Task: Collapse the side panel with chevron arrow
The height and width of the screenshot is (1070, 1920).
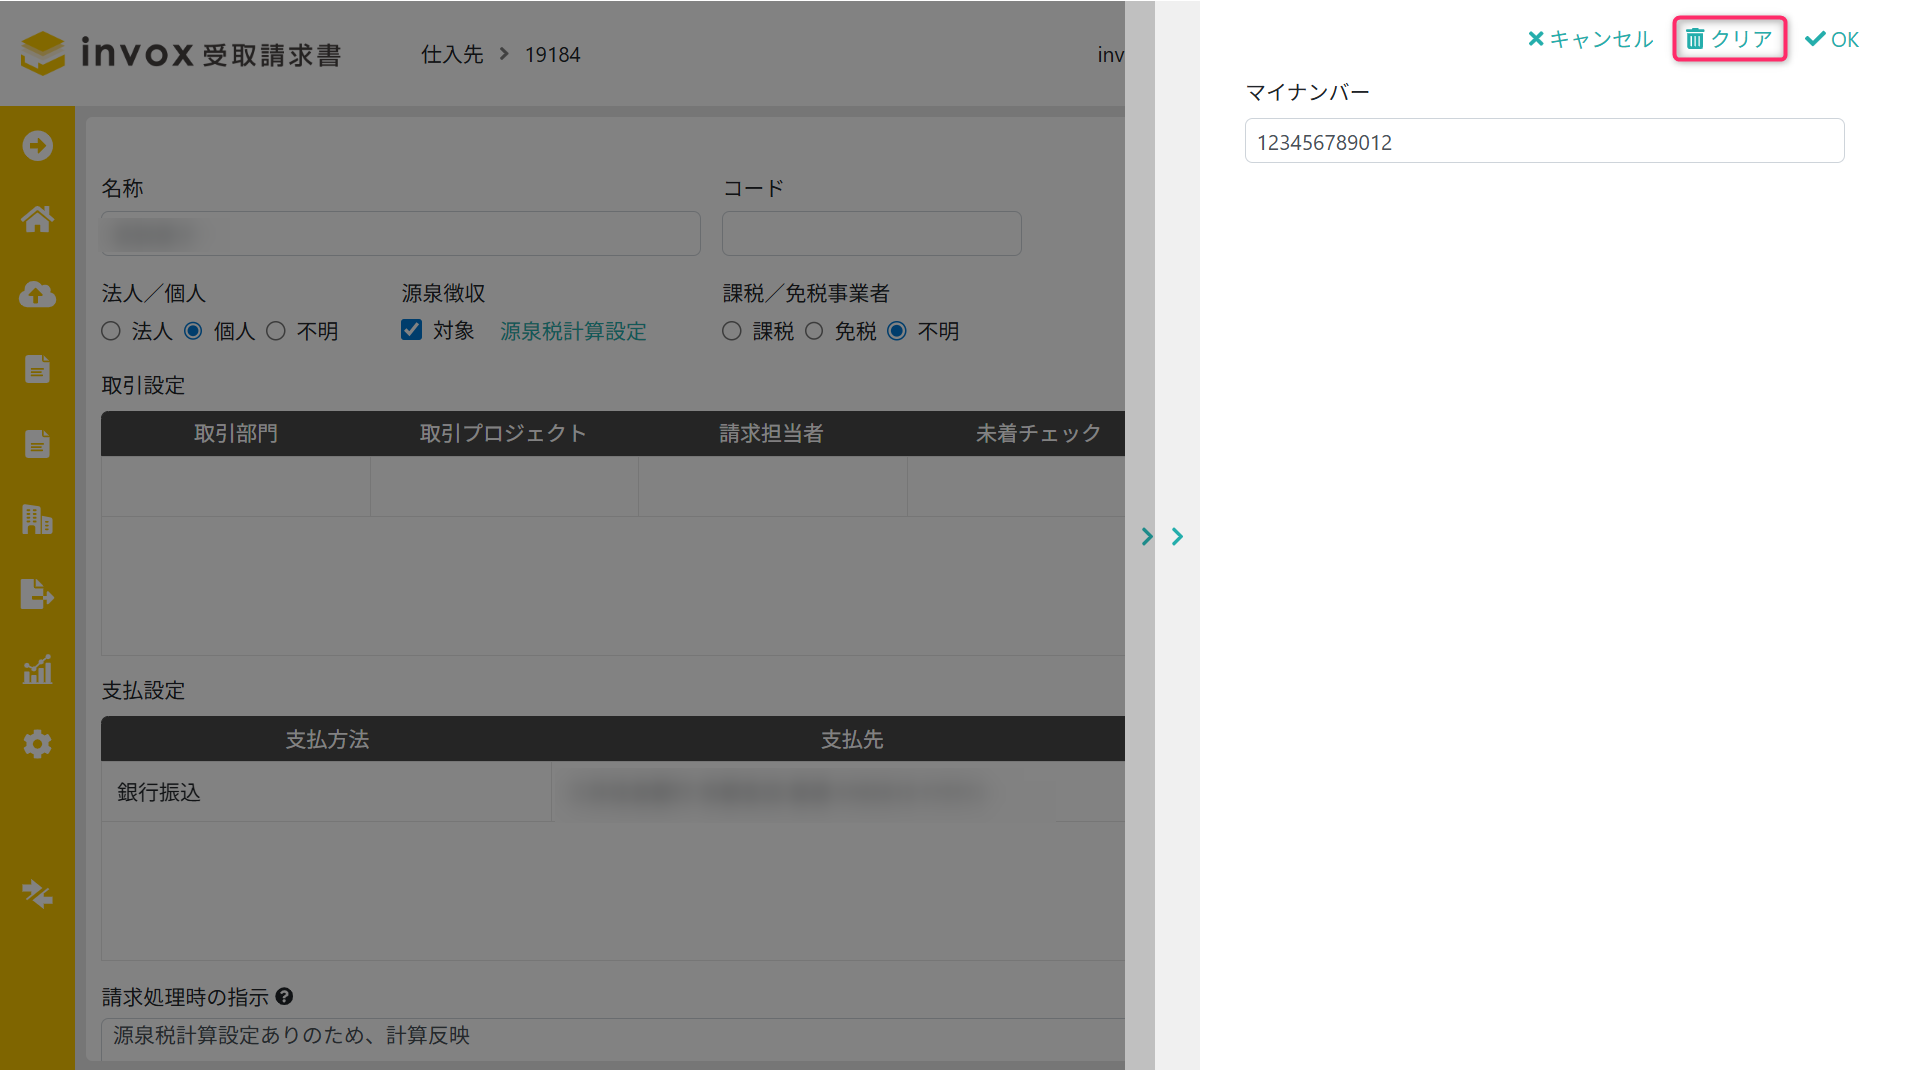Action: 1177,537
